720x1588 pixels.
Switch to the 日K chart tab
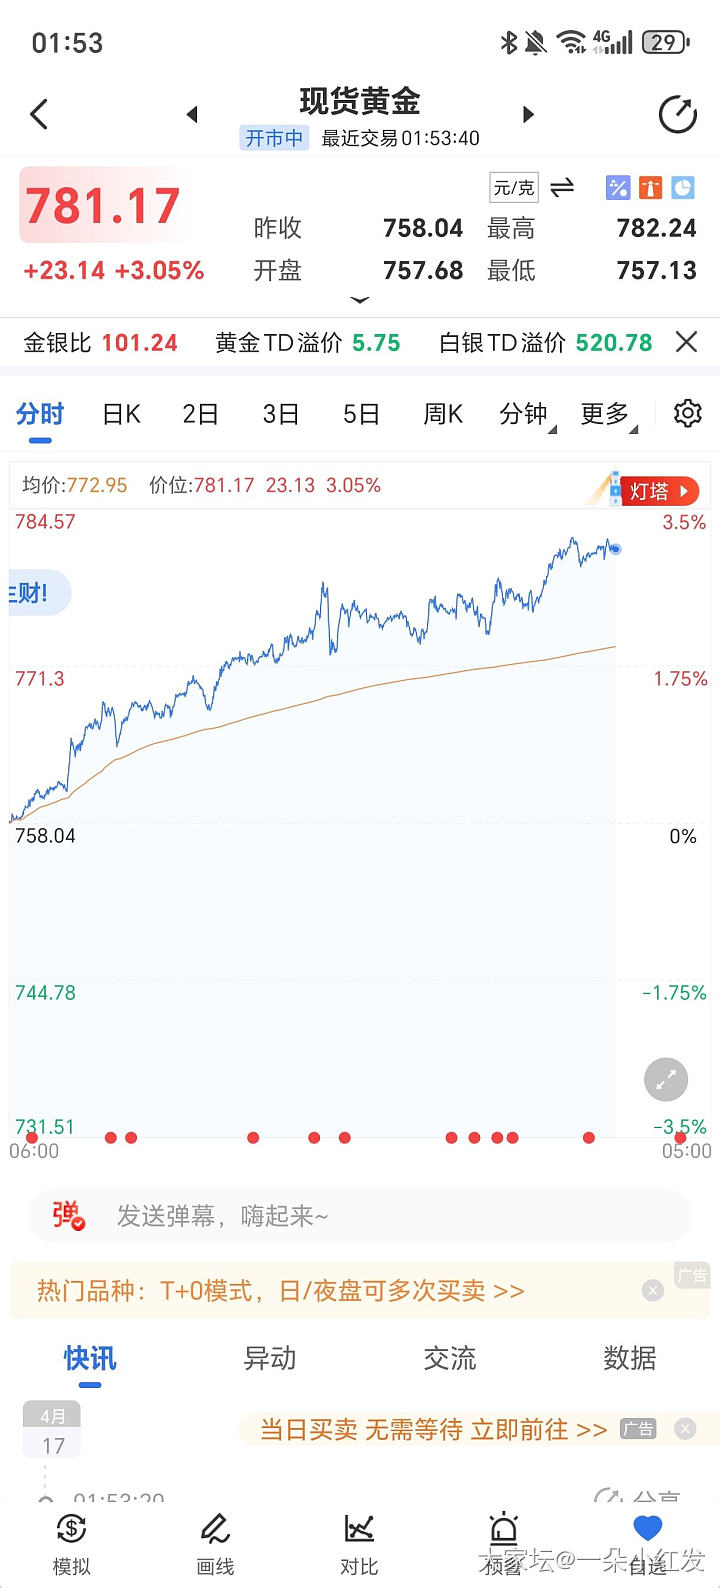(x=122, y=414)
